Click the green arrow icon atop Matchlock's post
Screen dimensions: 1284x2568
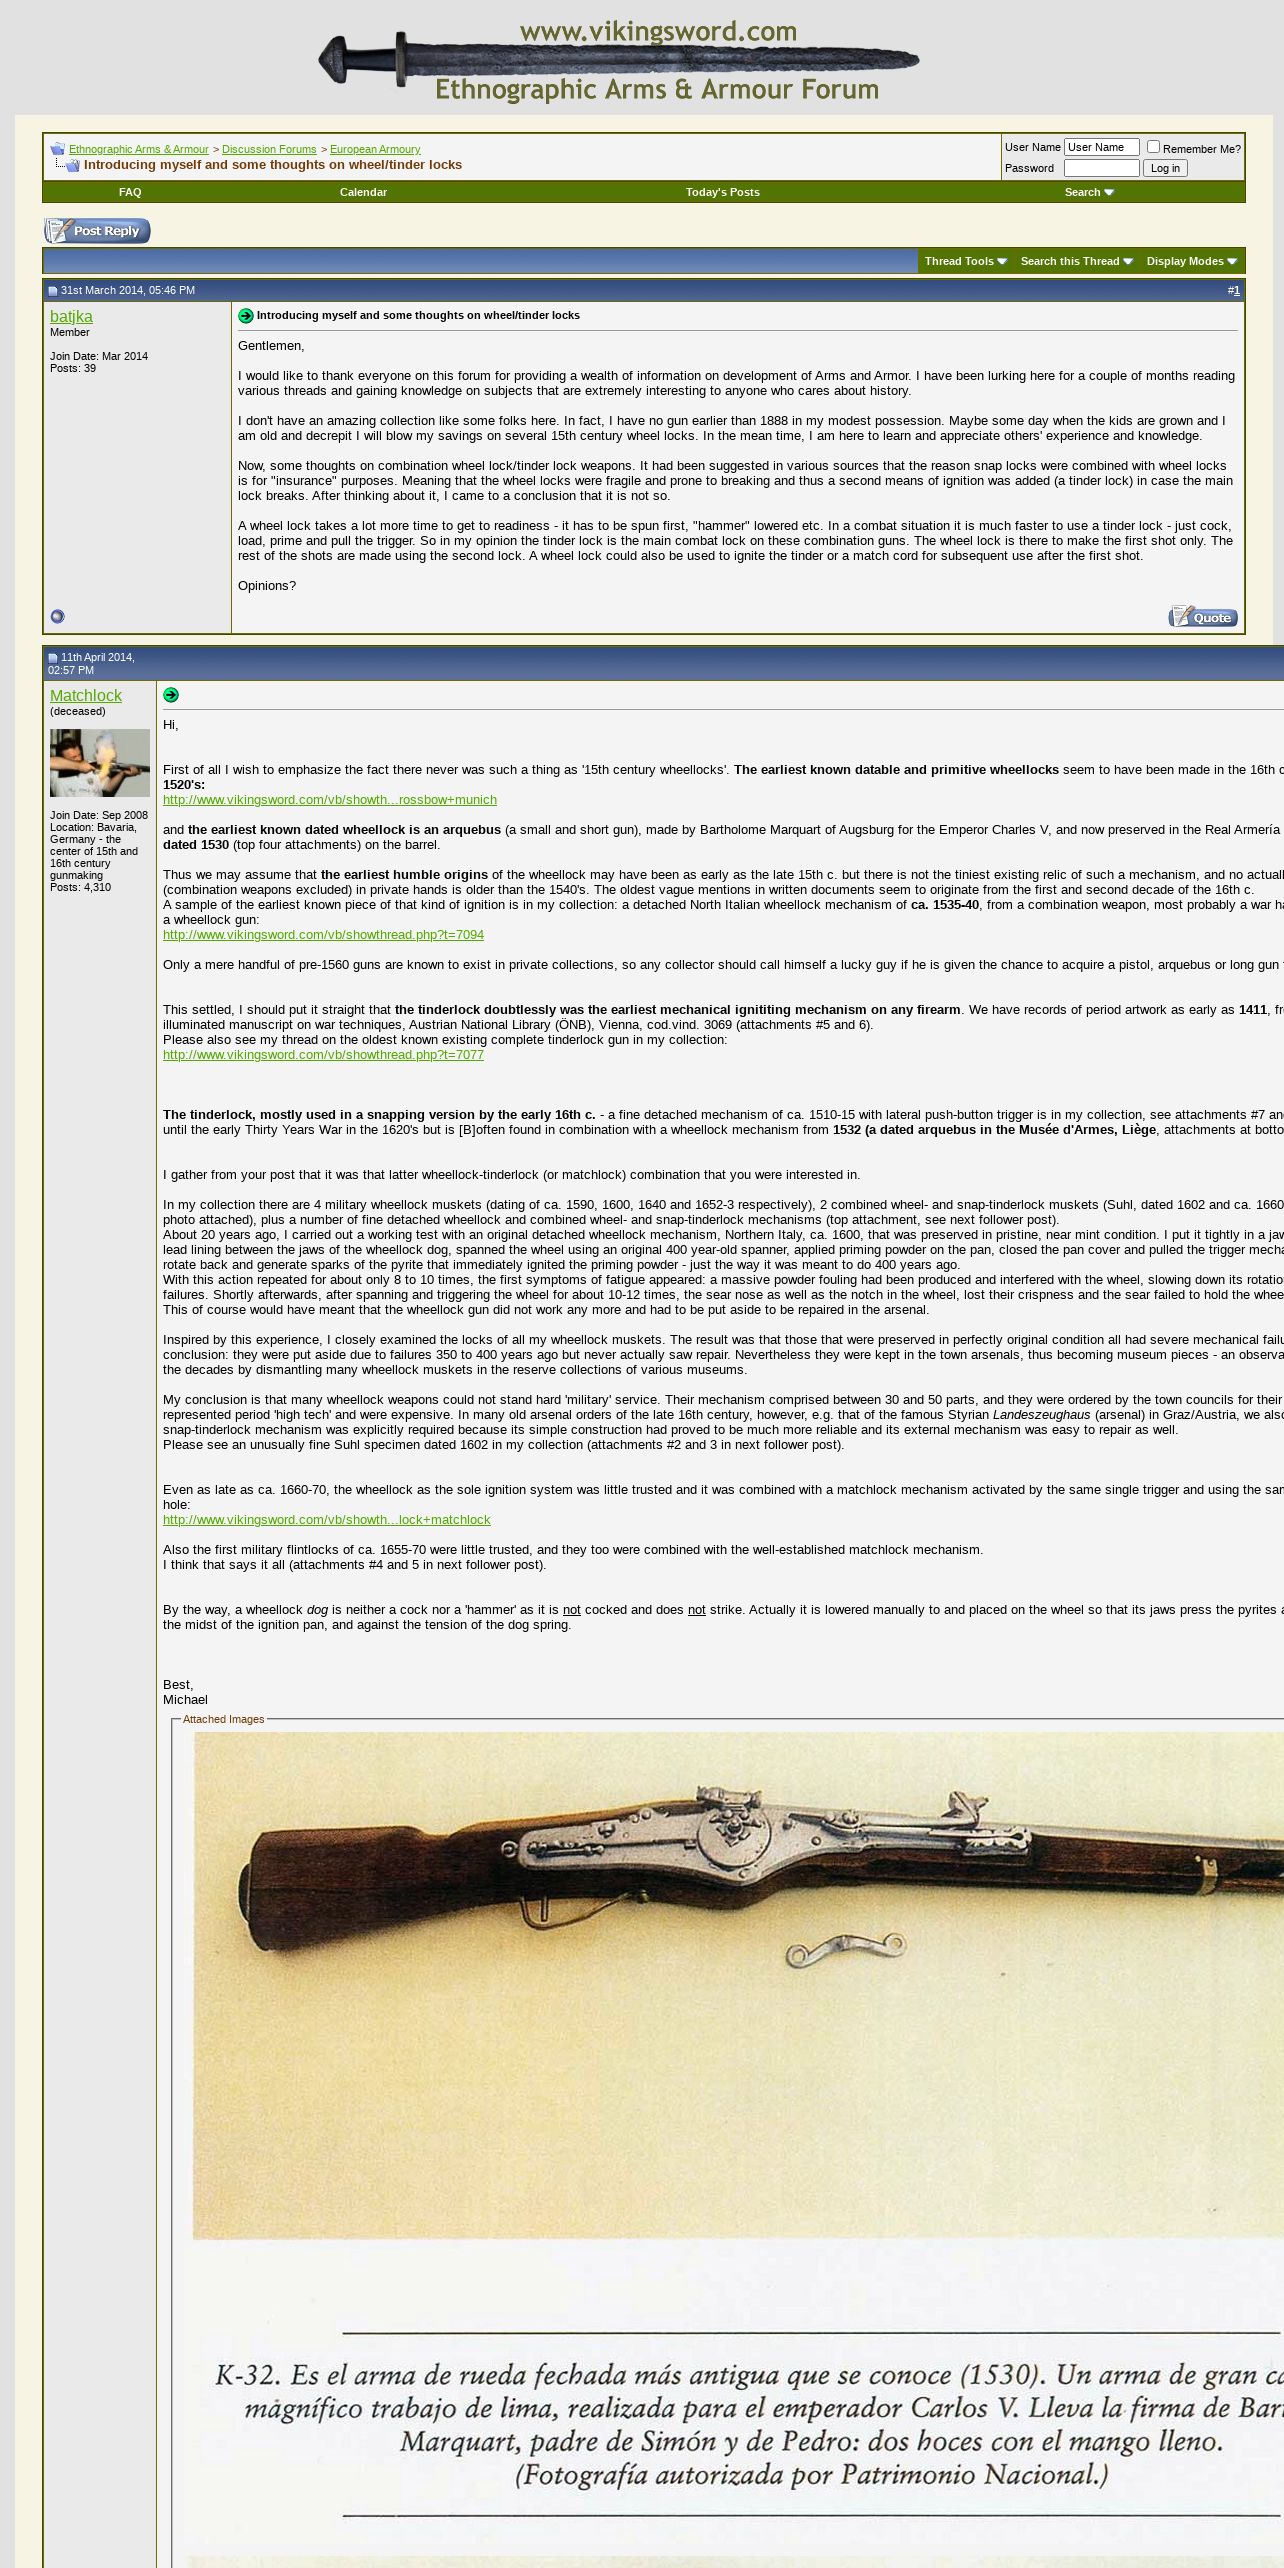coord(171,695)
